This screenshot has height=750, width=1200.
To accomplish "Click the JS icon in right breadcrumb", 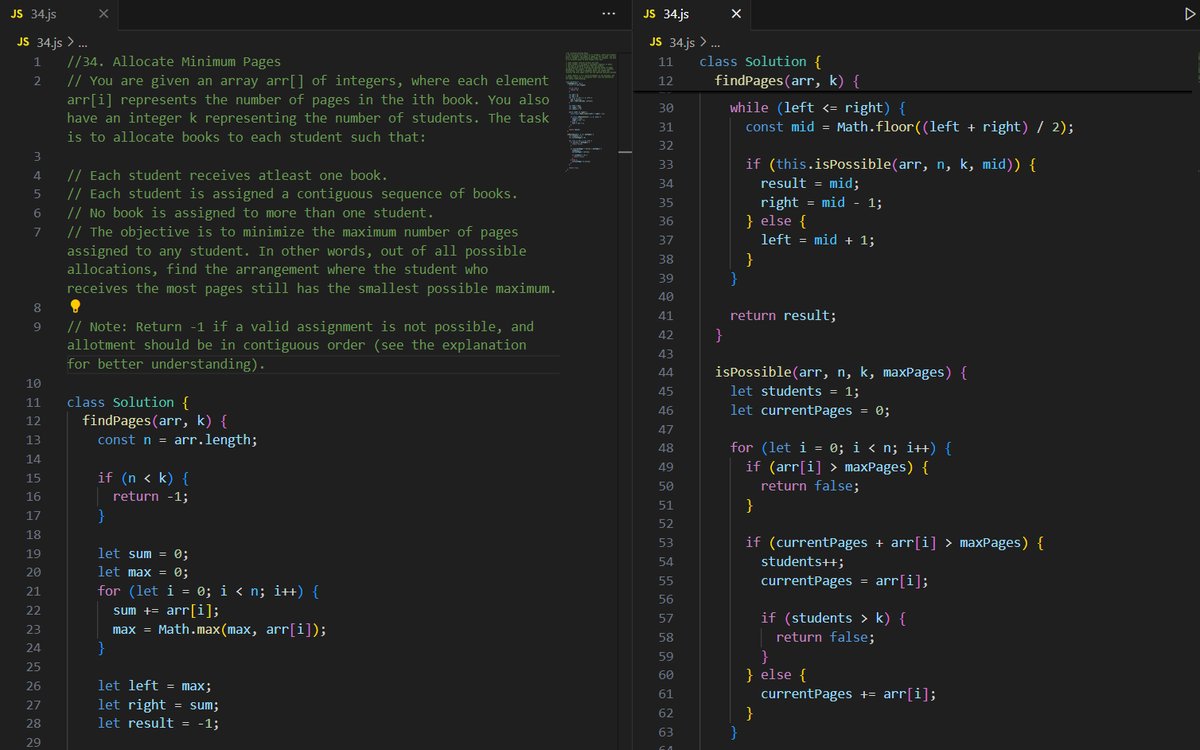I will [657, 42].
